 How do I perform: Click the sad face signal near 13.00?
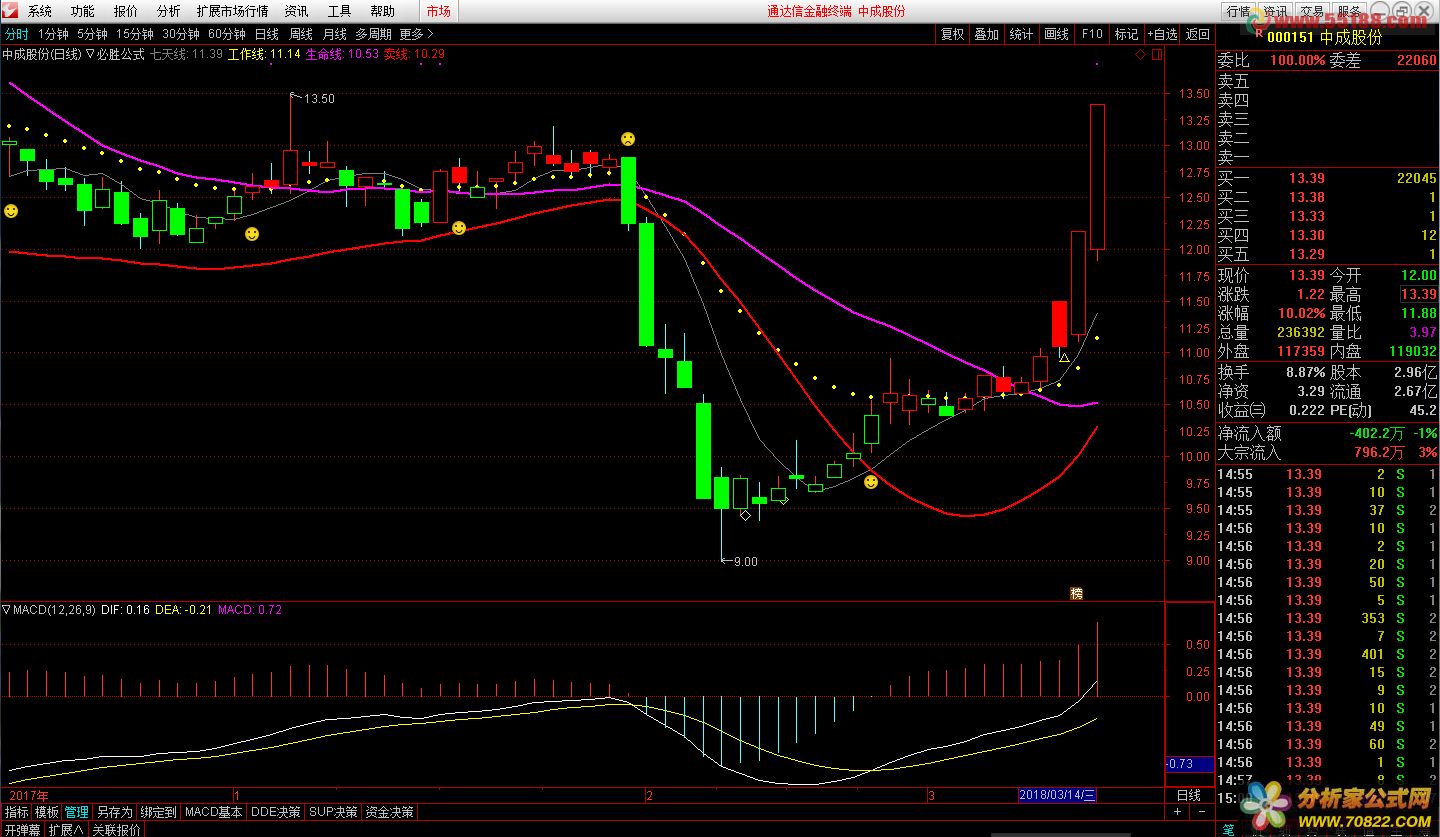point(627,138)
